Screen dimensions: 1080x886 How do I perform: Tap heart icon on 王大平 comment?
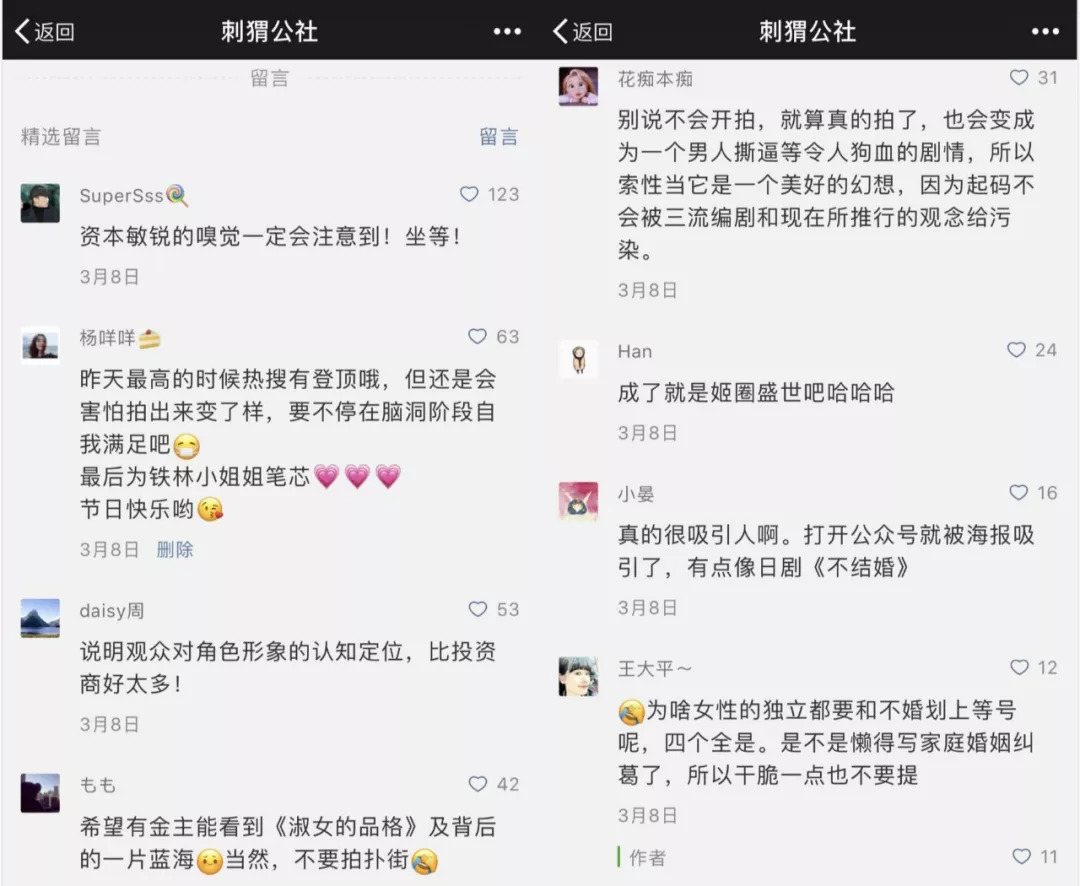tap(1019, 667)
